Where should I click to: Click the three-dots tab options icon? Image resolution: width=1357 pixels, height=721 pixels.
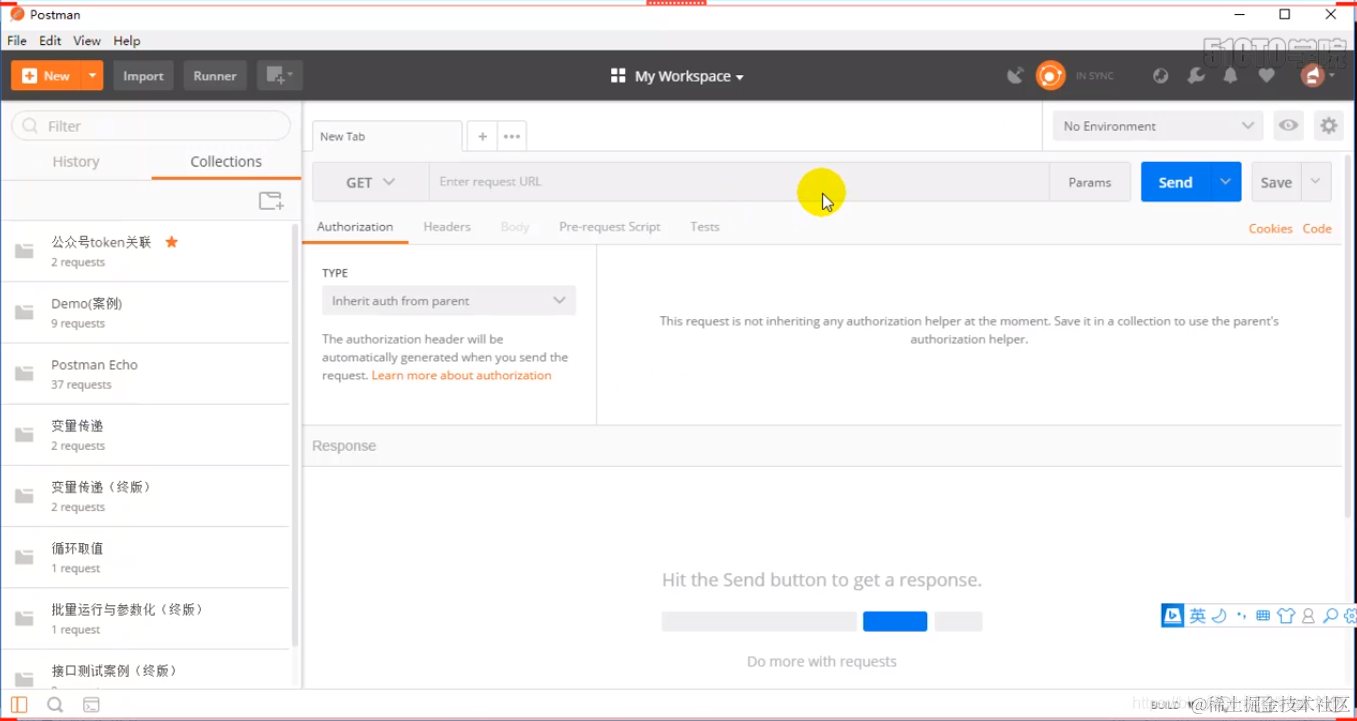point(512,136)
